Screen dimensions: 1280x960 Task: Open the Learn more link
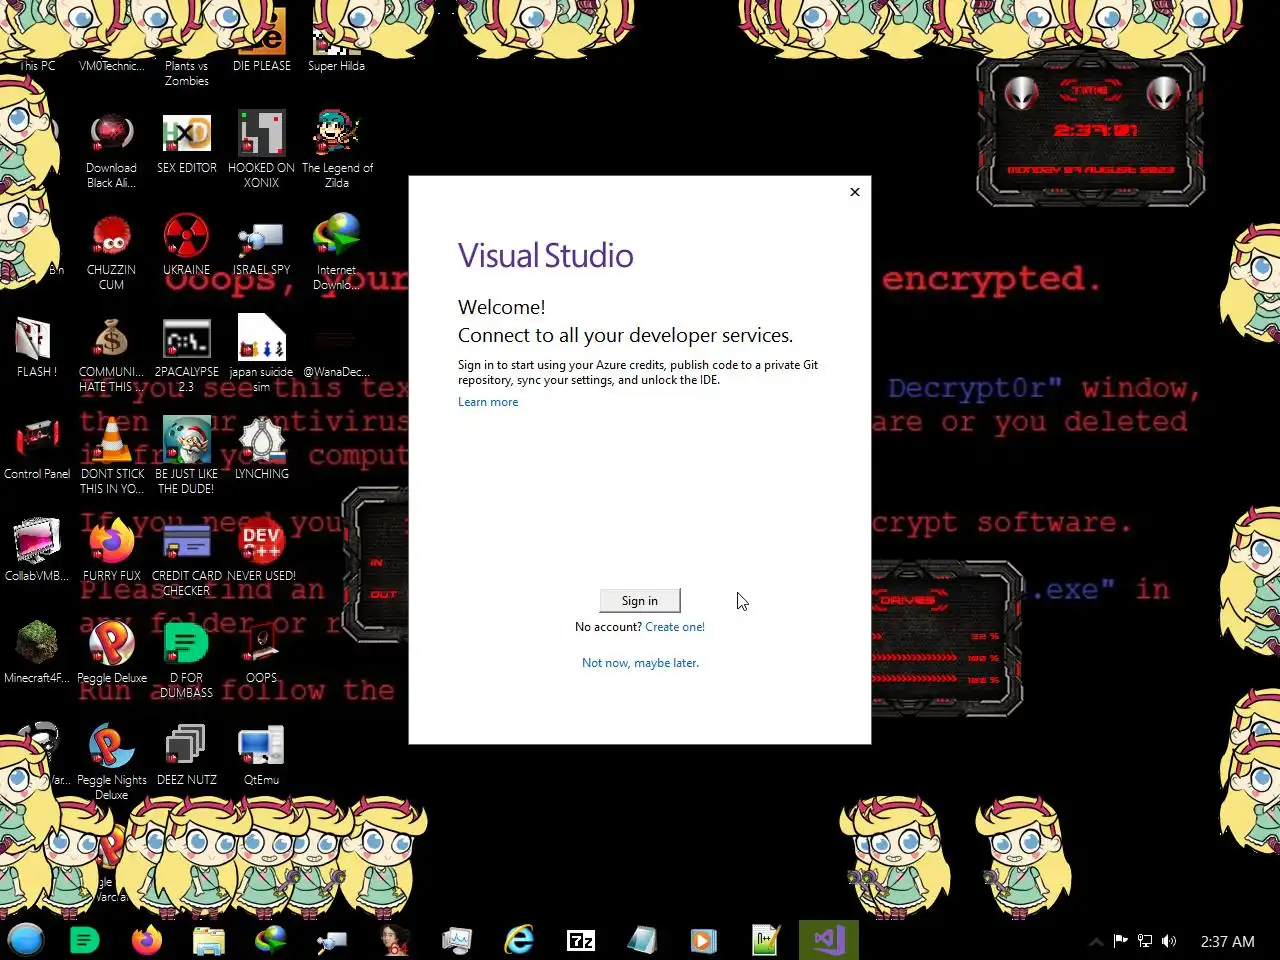coord(488,402)
